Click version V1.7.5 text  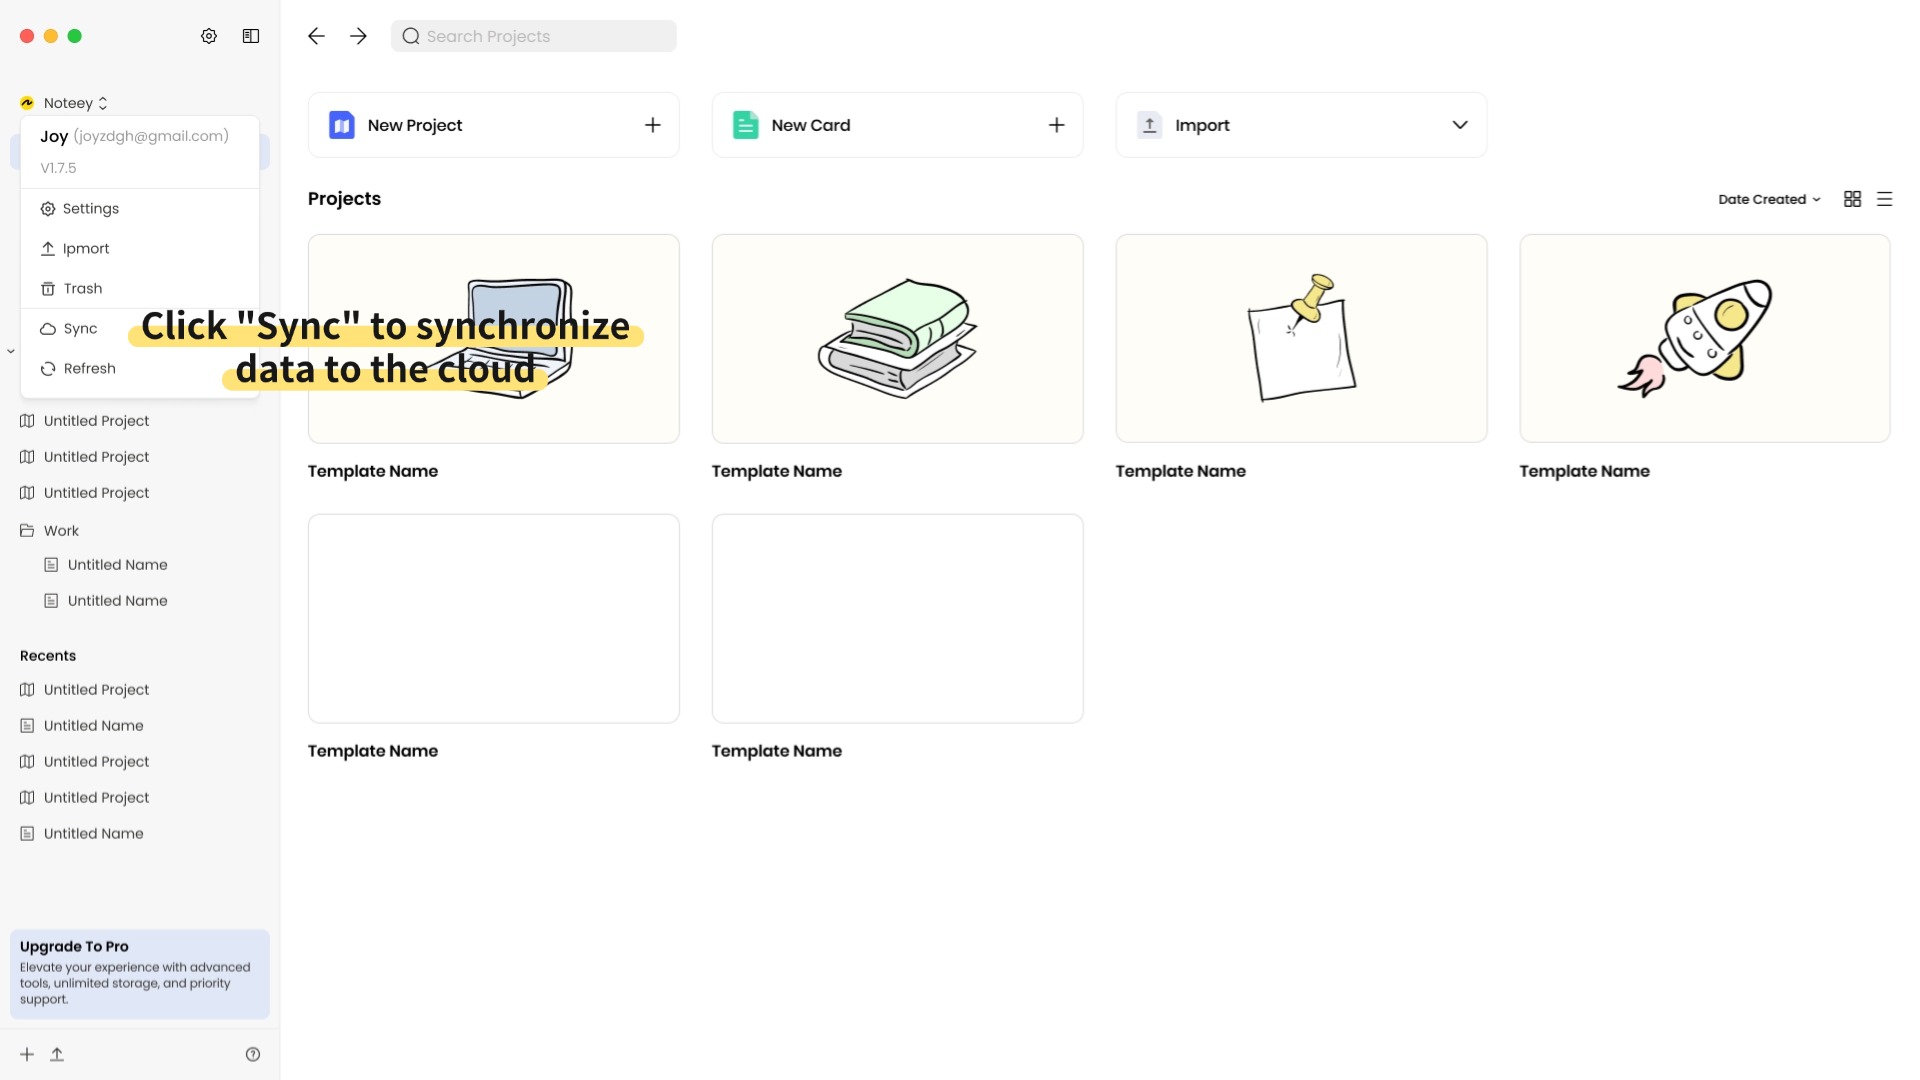[x=58, y=168]
